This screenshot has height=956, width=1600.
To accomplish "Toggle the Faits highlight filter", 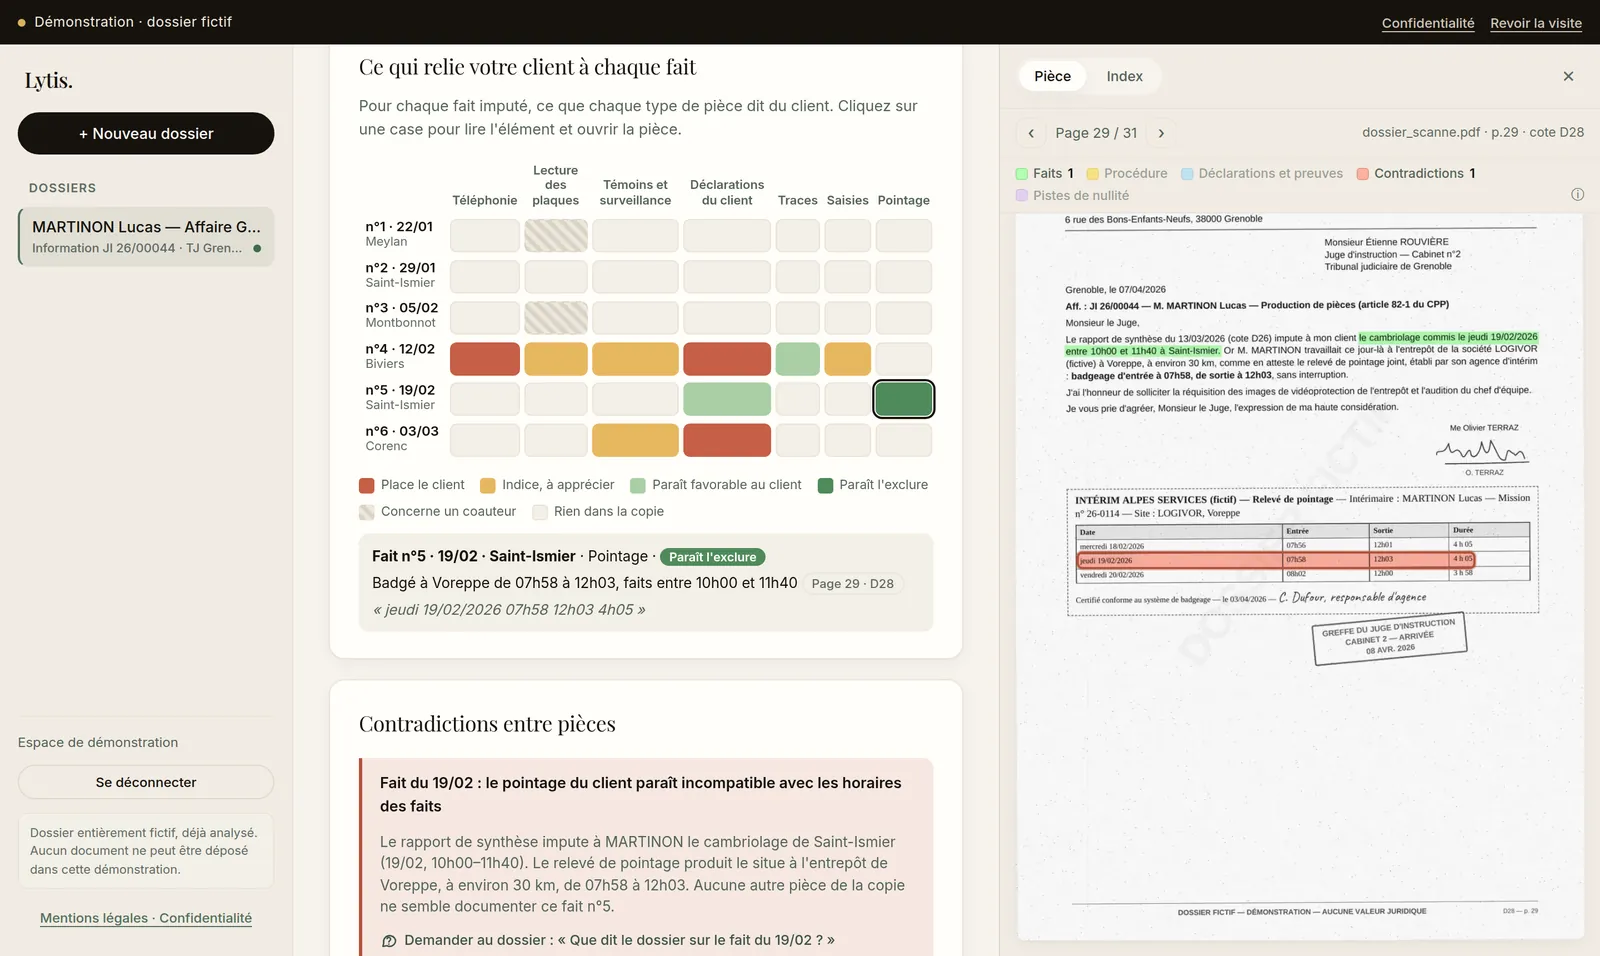I will point(1045,173).
